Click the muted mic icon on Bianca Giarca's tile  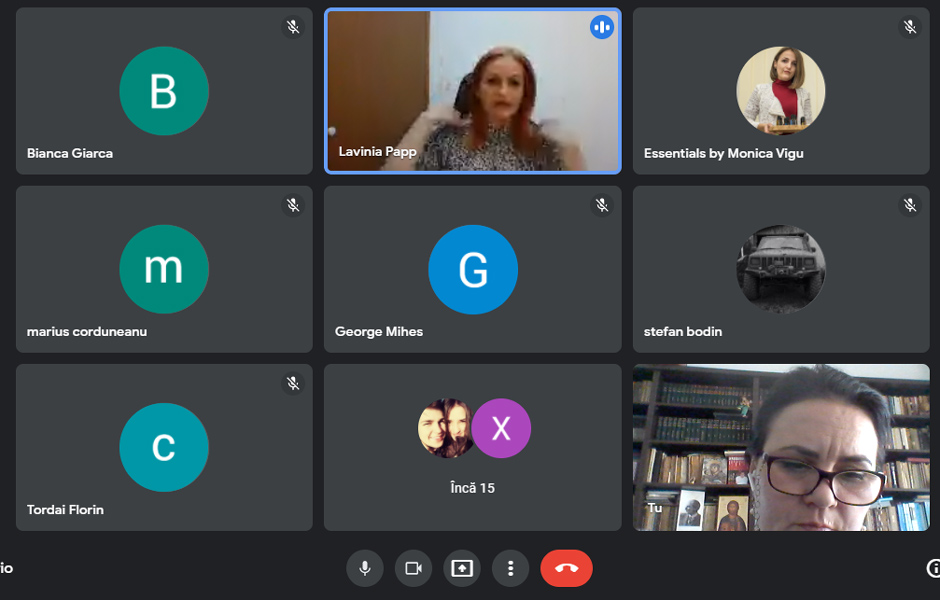click(293, 27)
